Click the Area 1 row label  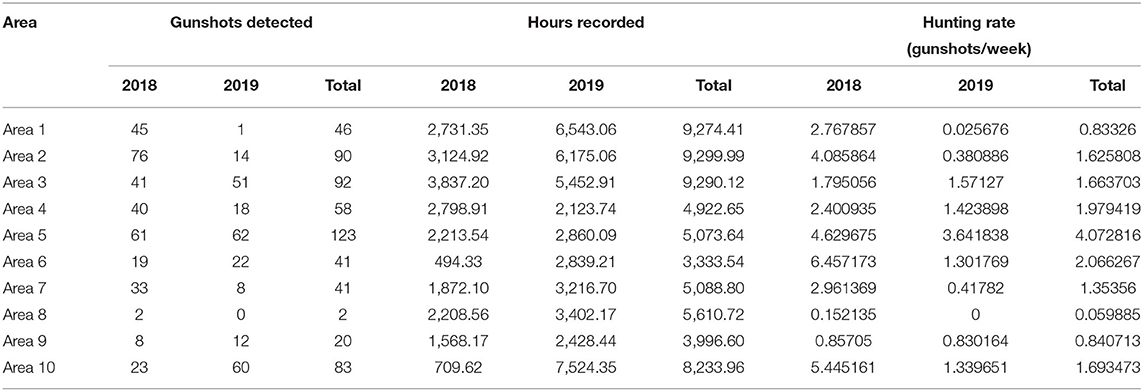click(21, 130)
